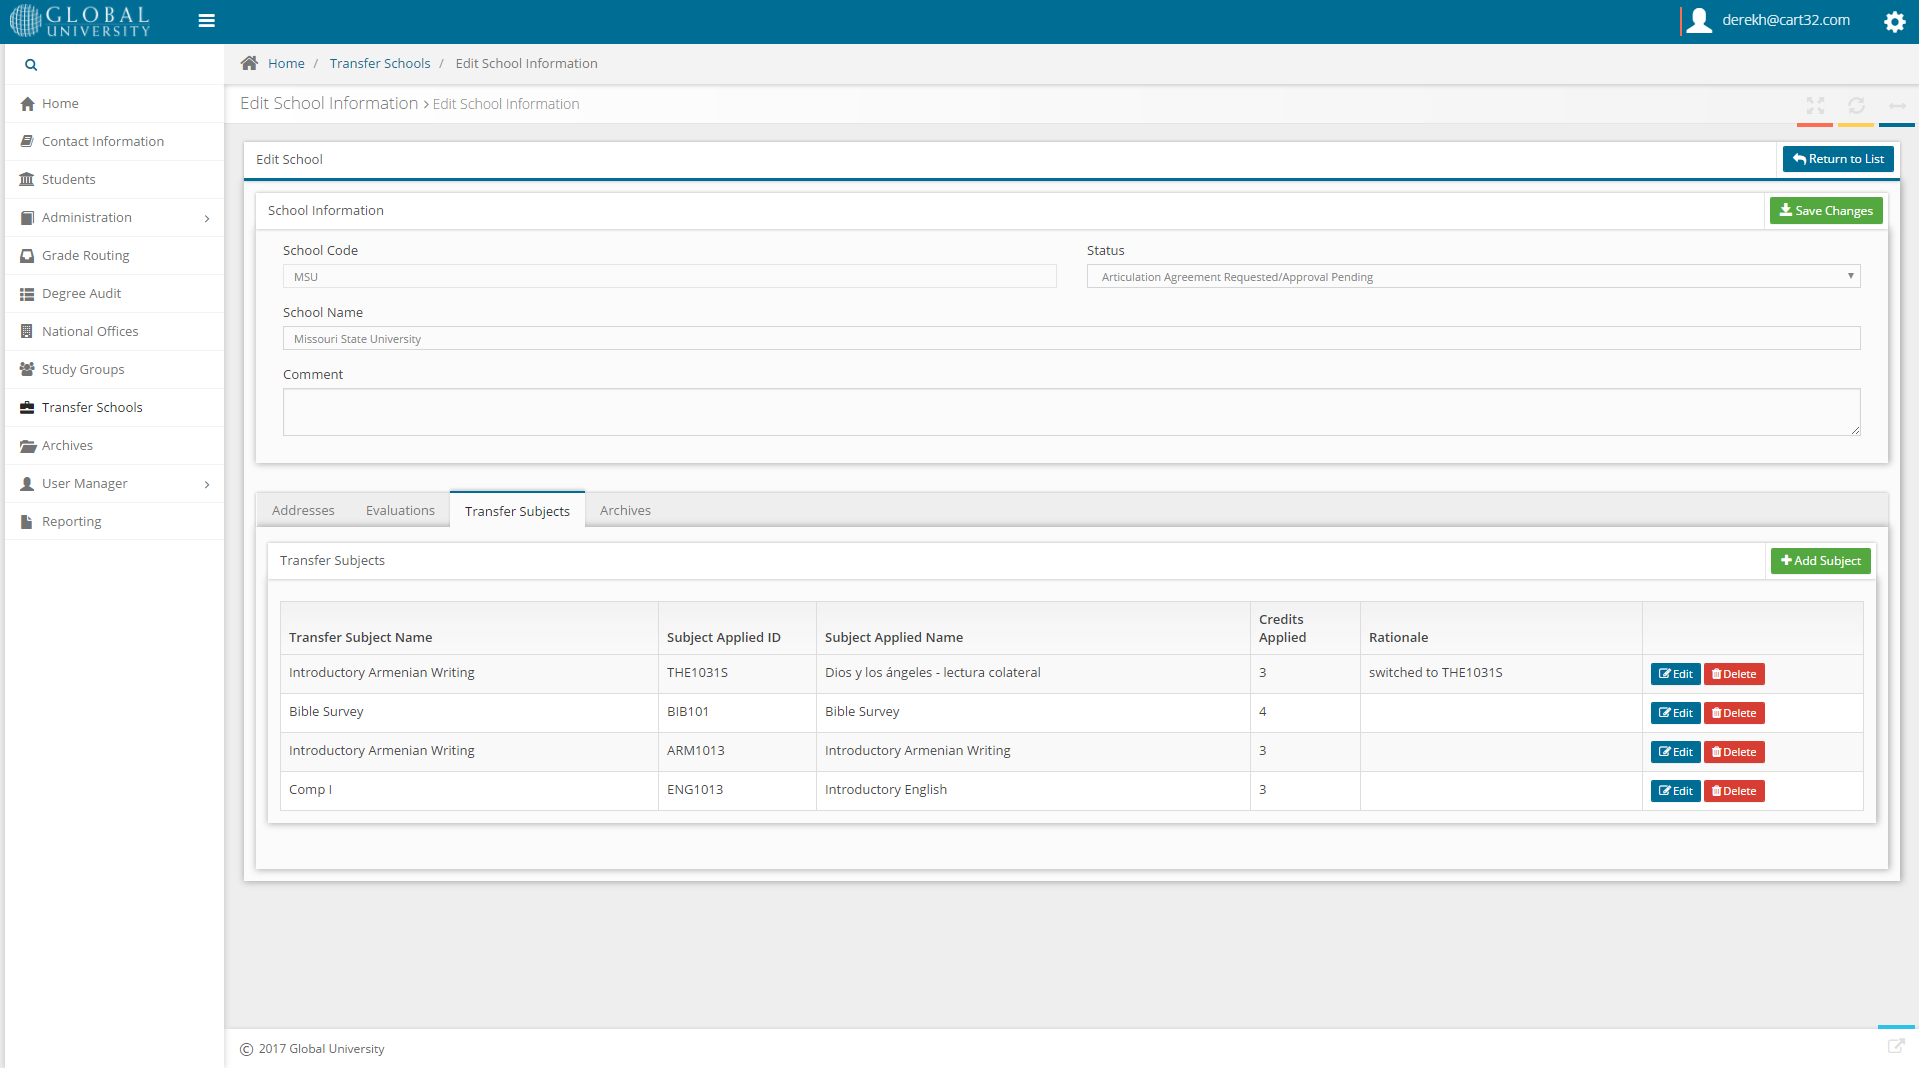Open National Offices in sidebar
The height and width of the screenshot is (1068, 1919).
pos(114,332)
